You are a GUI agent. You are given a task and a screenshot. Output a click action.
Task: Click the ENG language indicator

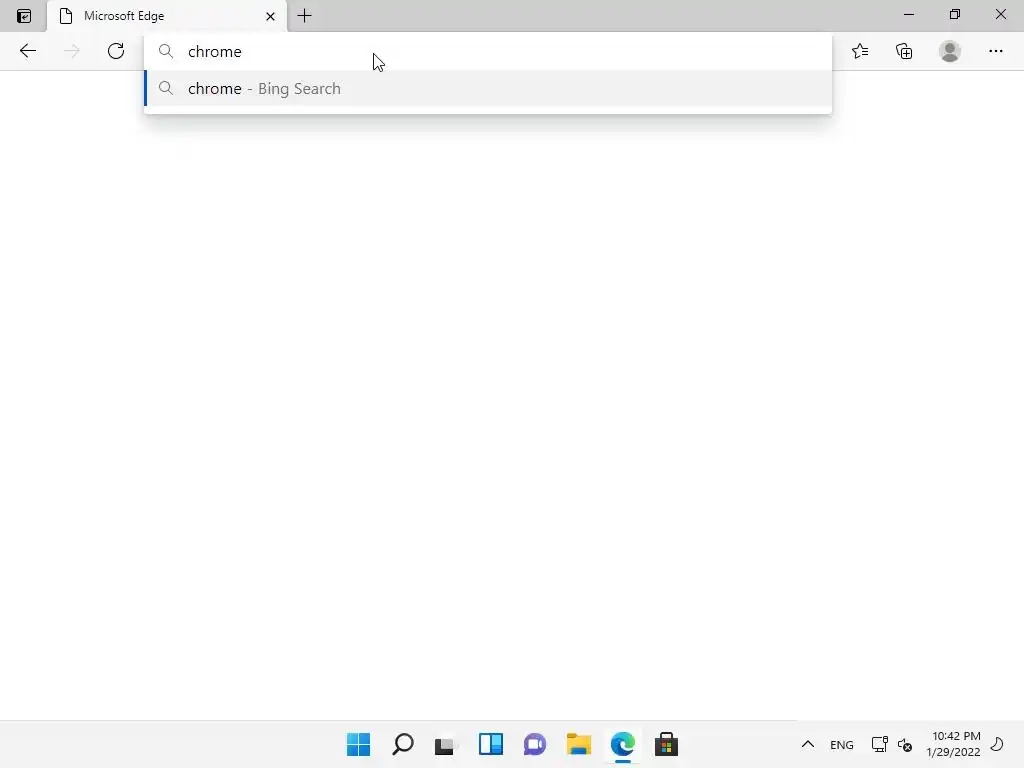(842, 745)
